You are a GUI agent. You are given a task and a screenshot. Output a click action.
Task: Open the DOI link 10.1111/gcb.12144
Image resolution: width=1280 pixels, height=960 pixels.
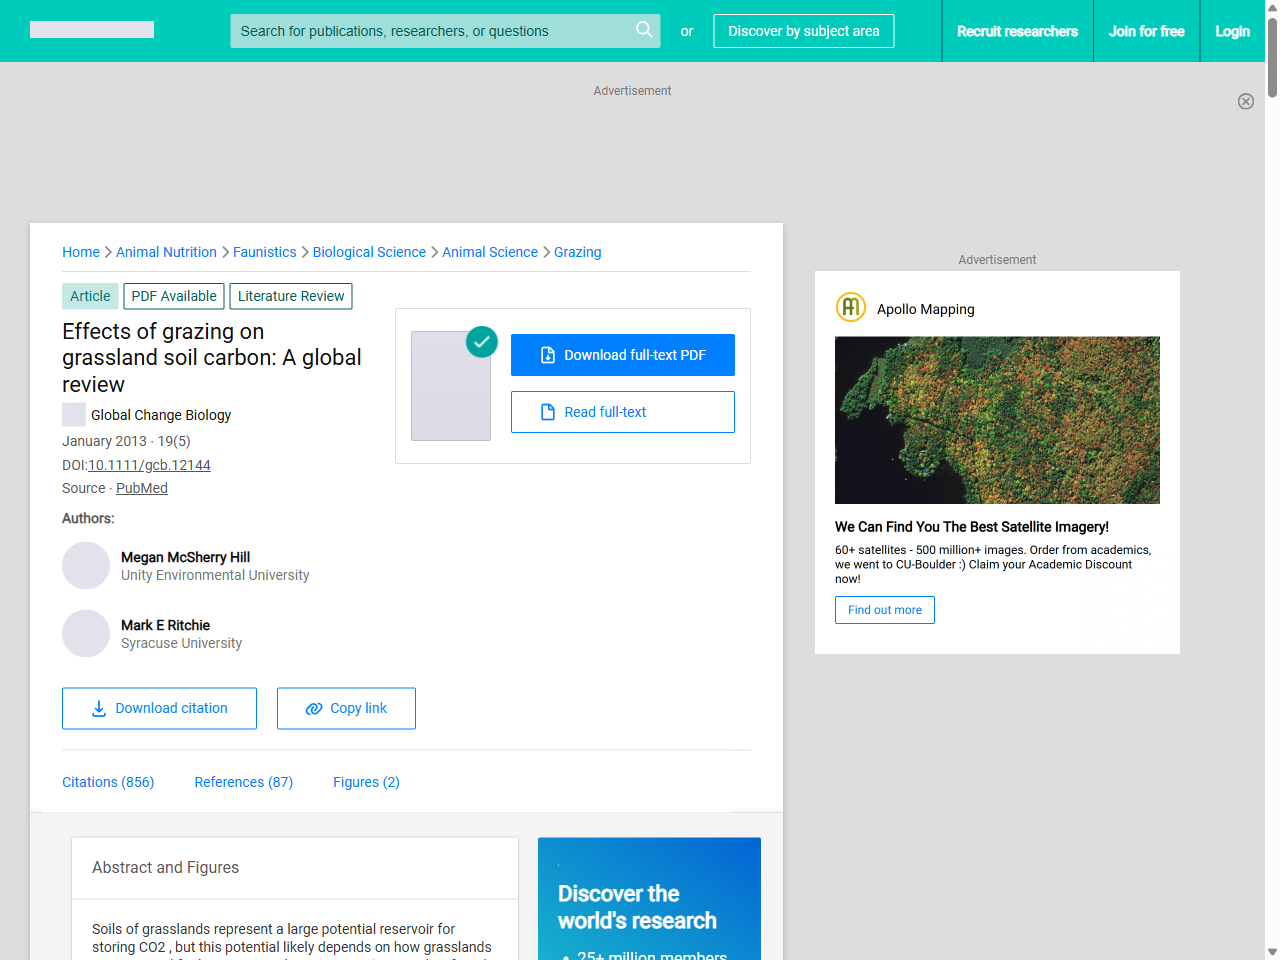click(149, 464)
